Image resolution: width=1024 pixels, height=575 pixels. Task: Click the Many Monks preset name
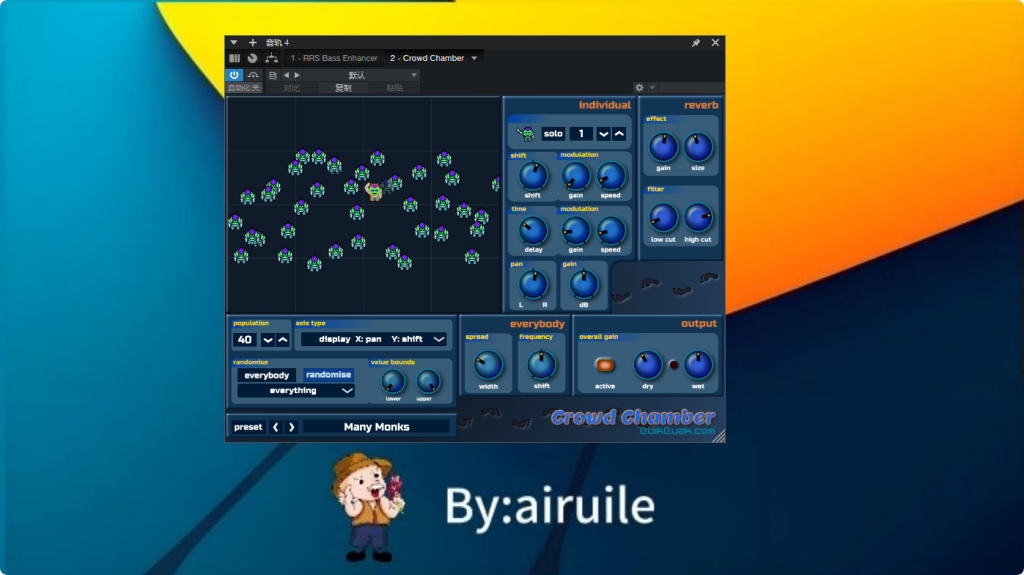[x=377, y=427]
